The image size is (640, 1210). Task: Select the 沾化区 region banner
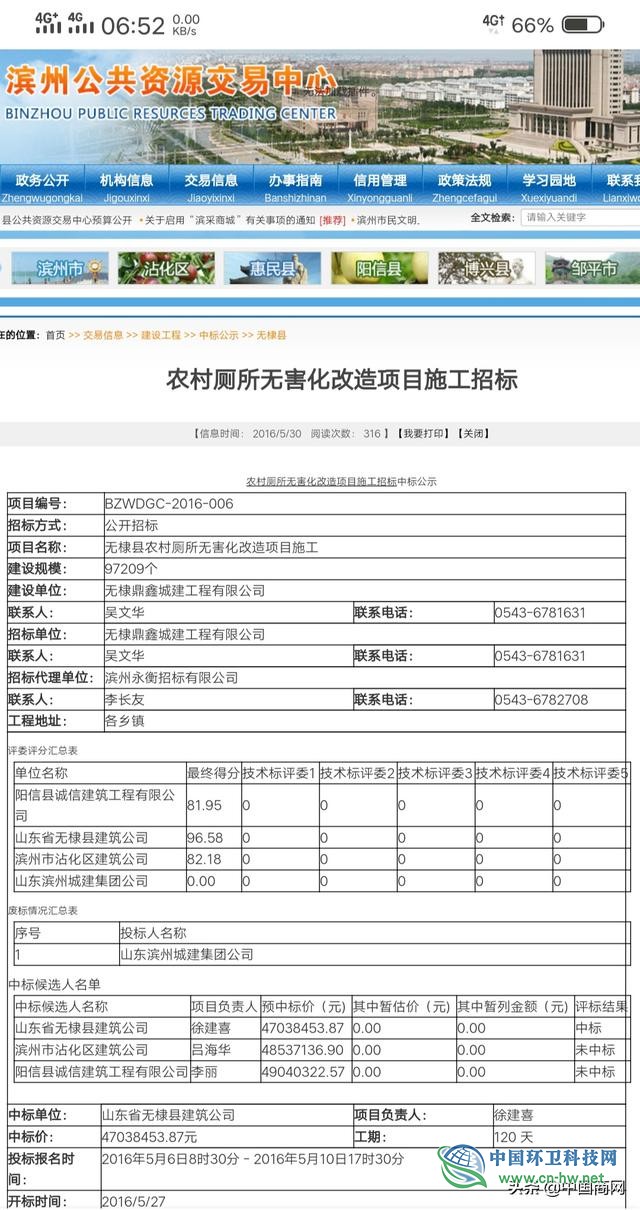click(166, 268)
